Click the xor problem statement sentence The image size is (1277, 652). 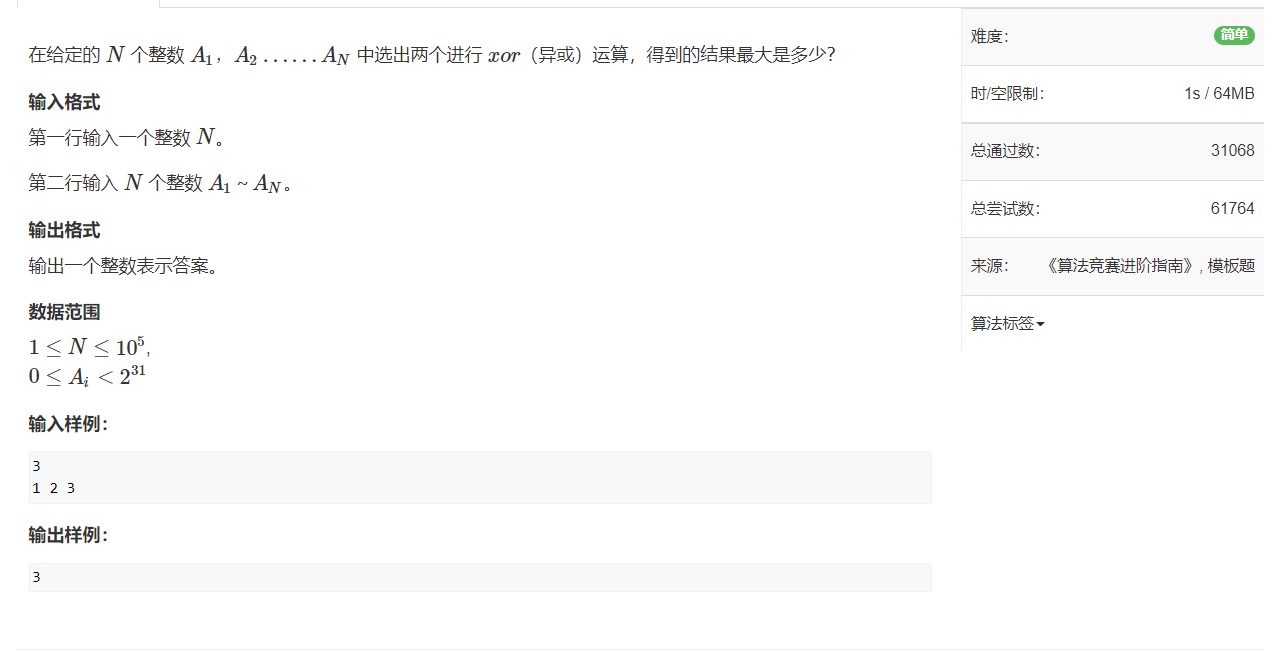pyautogui.click(x=432, y=55)
